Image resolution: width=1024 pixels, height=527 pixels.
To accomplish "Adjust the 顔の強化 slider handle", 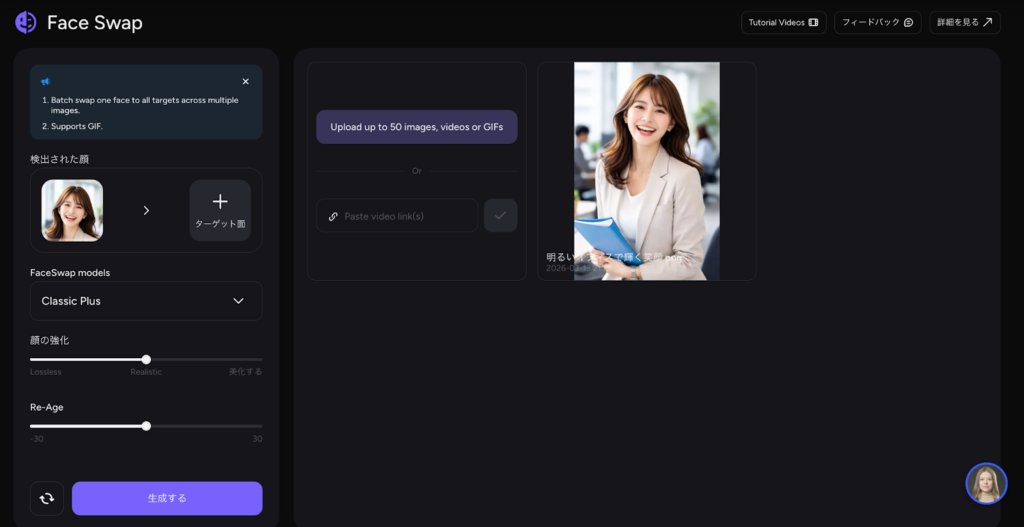I will click(146, 359).
